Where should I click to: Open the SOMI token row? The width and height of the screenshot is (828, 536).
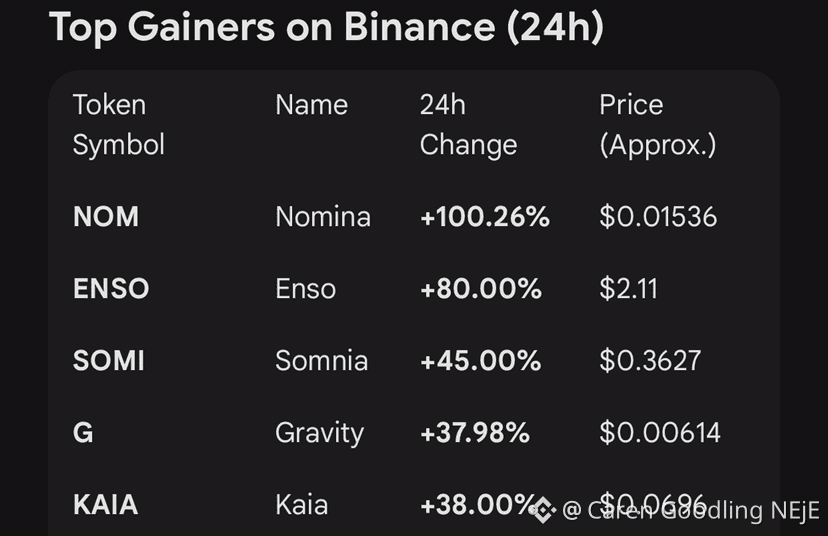pyautogui.click(x=109, y=361)
